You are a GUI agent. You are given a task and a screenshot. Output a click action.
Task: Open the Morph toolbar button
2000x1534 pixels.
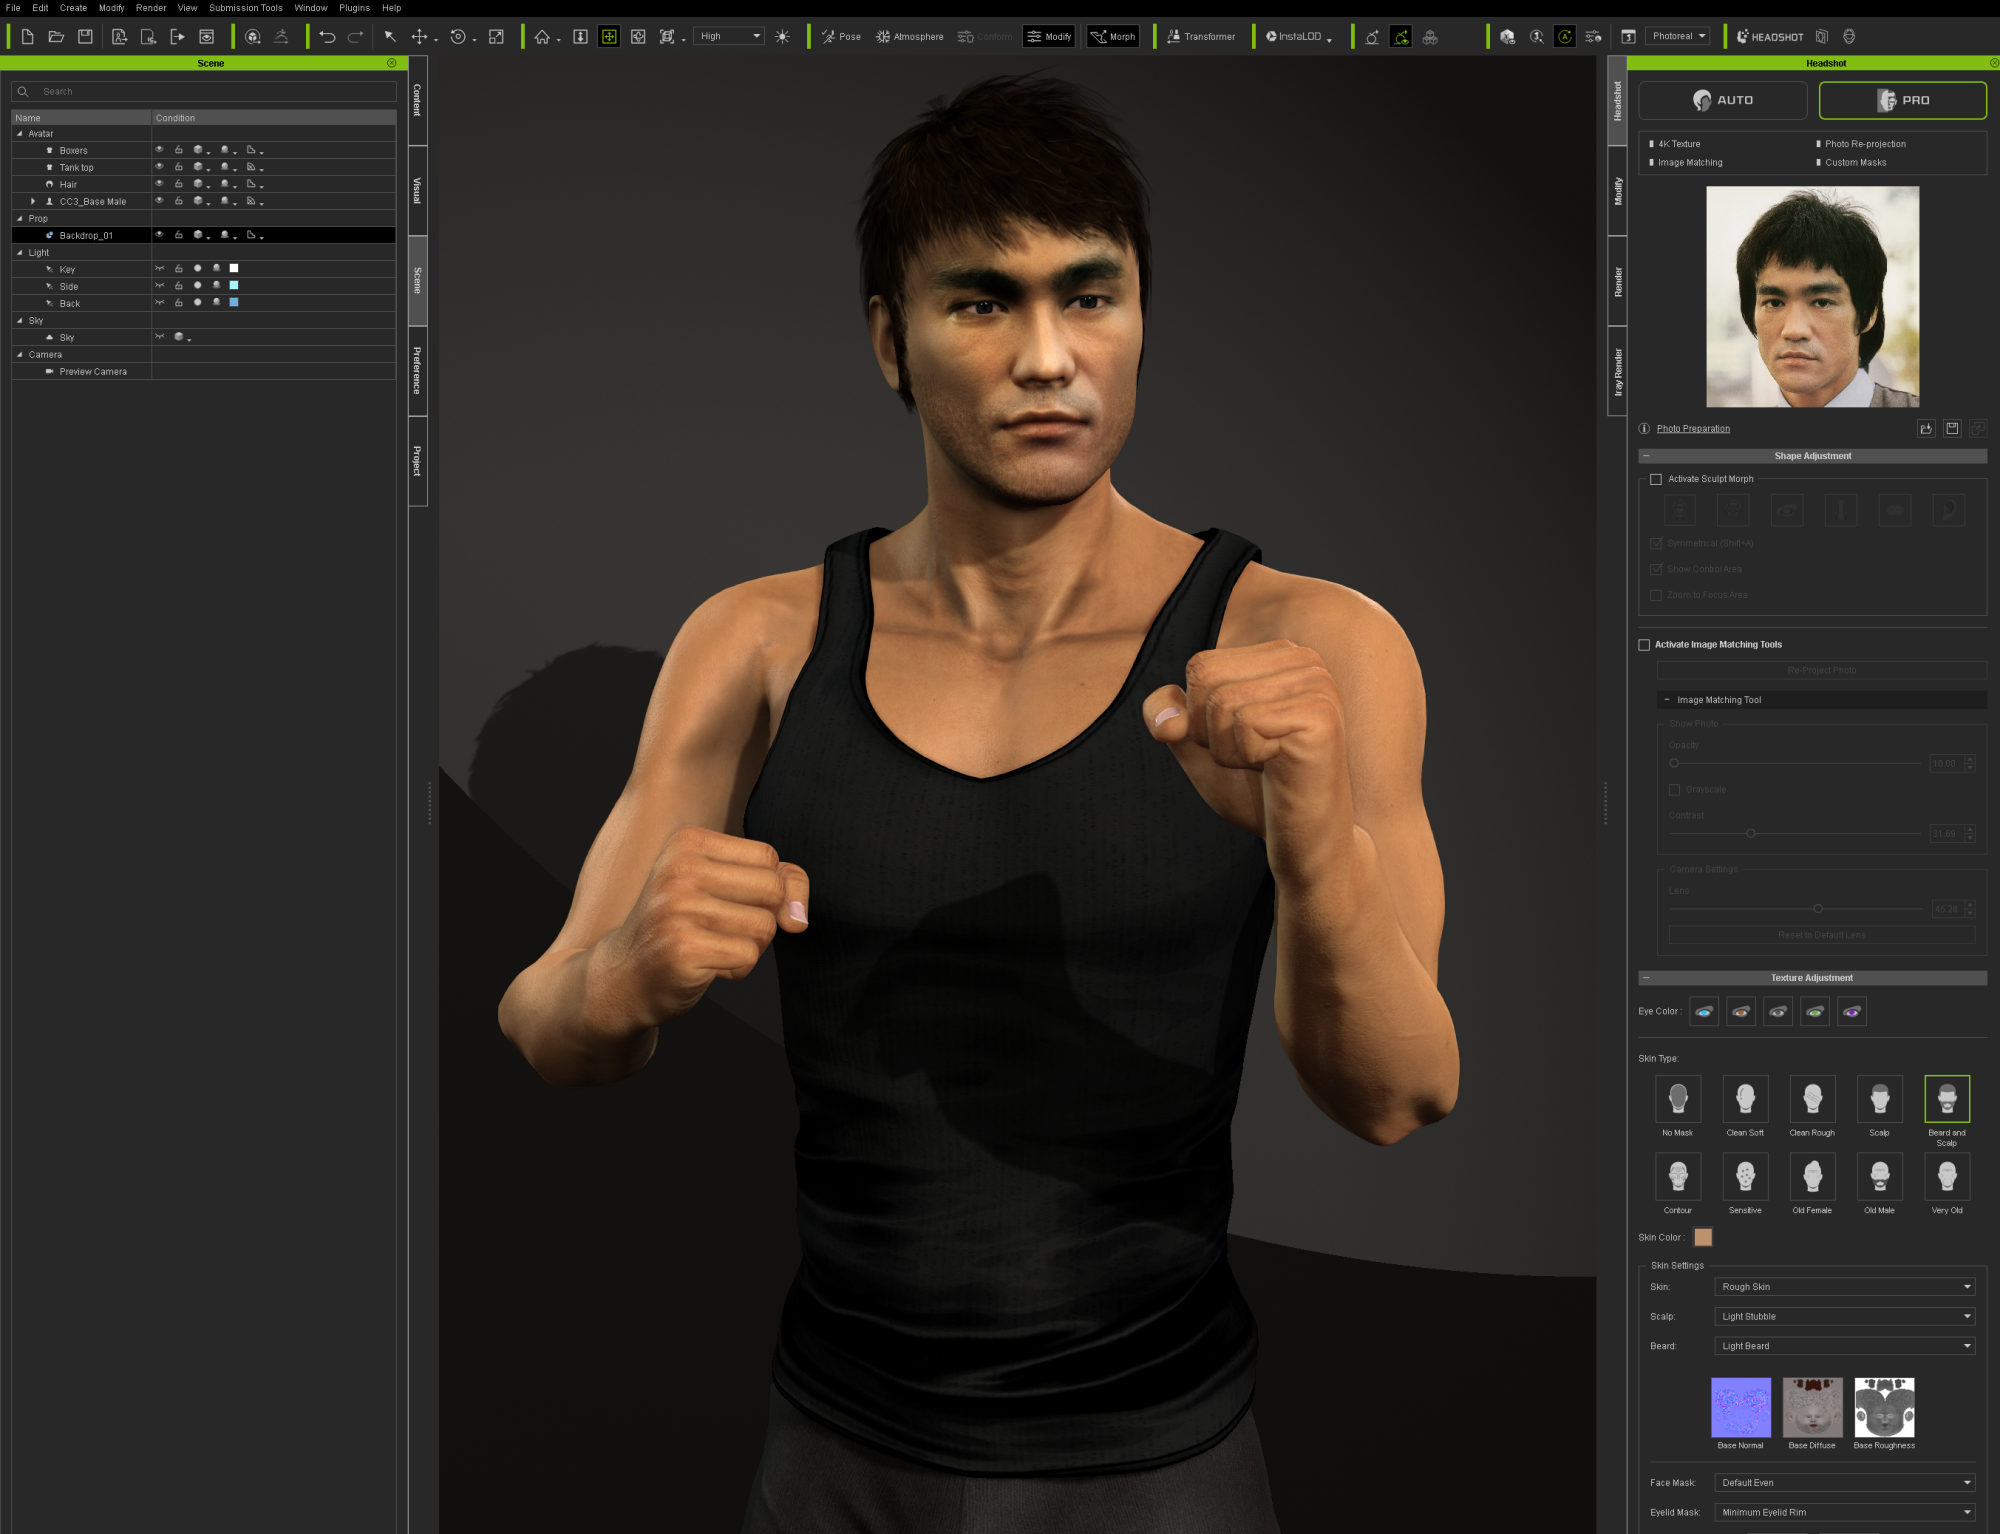pos(1113,37)
